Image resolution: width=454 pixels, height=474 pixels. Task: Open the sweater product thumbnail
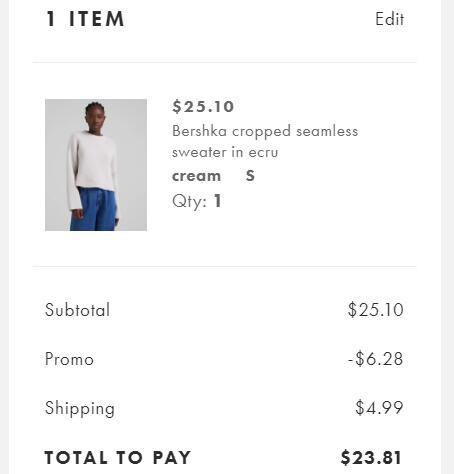(96, 165)
